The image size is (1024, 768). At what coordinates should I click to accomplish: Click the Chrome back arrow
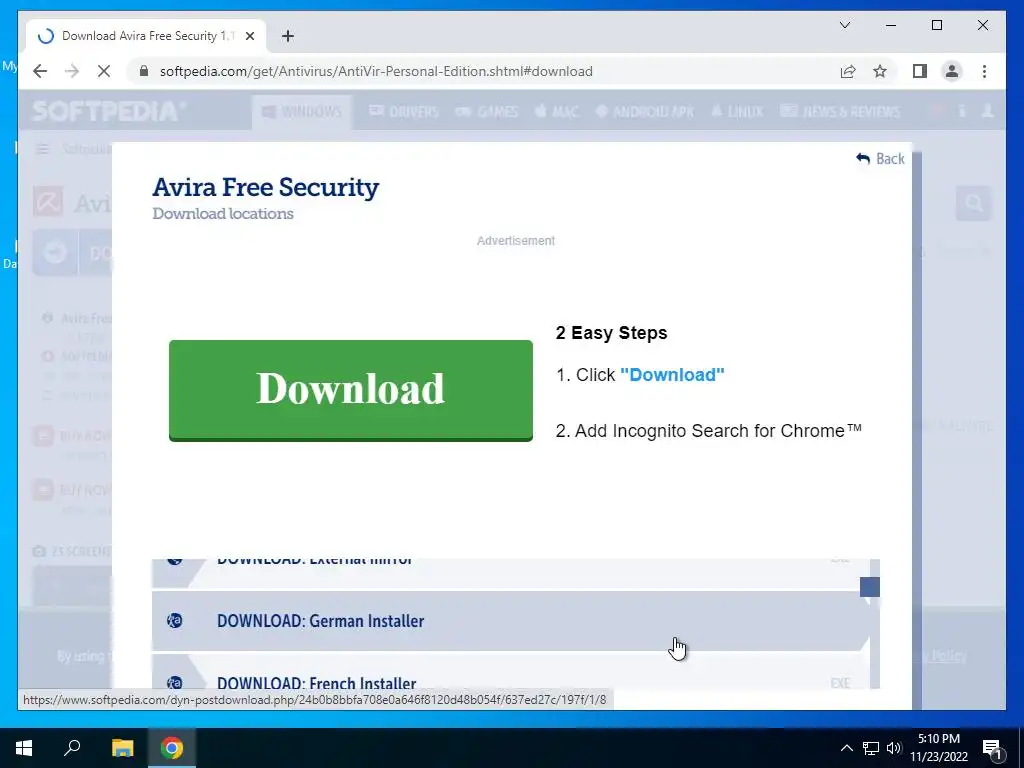(x=40, y=71)
